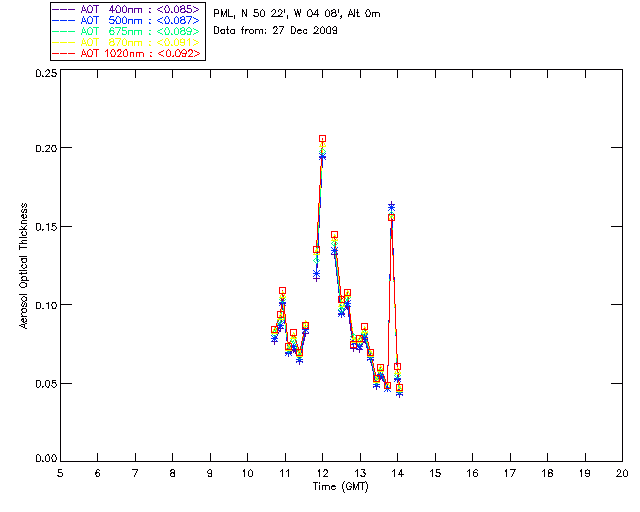Click the Time (GMT) axis title
Screen dimensions: 640x512
pos(340,486)
